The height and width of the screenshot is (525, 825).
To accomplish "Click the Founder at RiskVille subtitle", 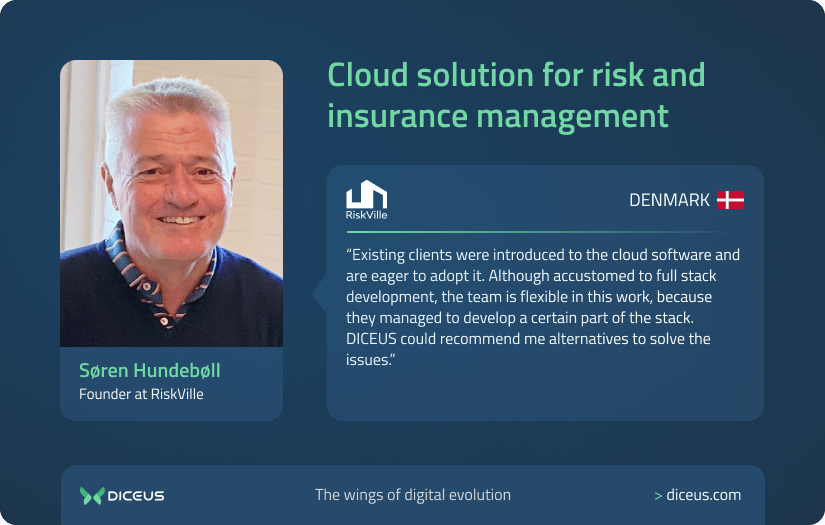I will pos(141,394).
